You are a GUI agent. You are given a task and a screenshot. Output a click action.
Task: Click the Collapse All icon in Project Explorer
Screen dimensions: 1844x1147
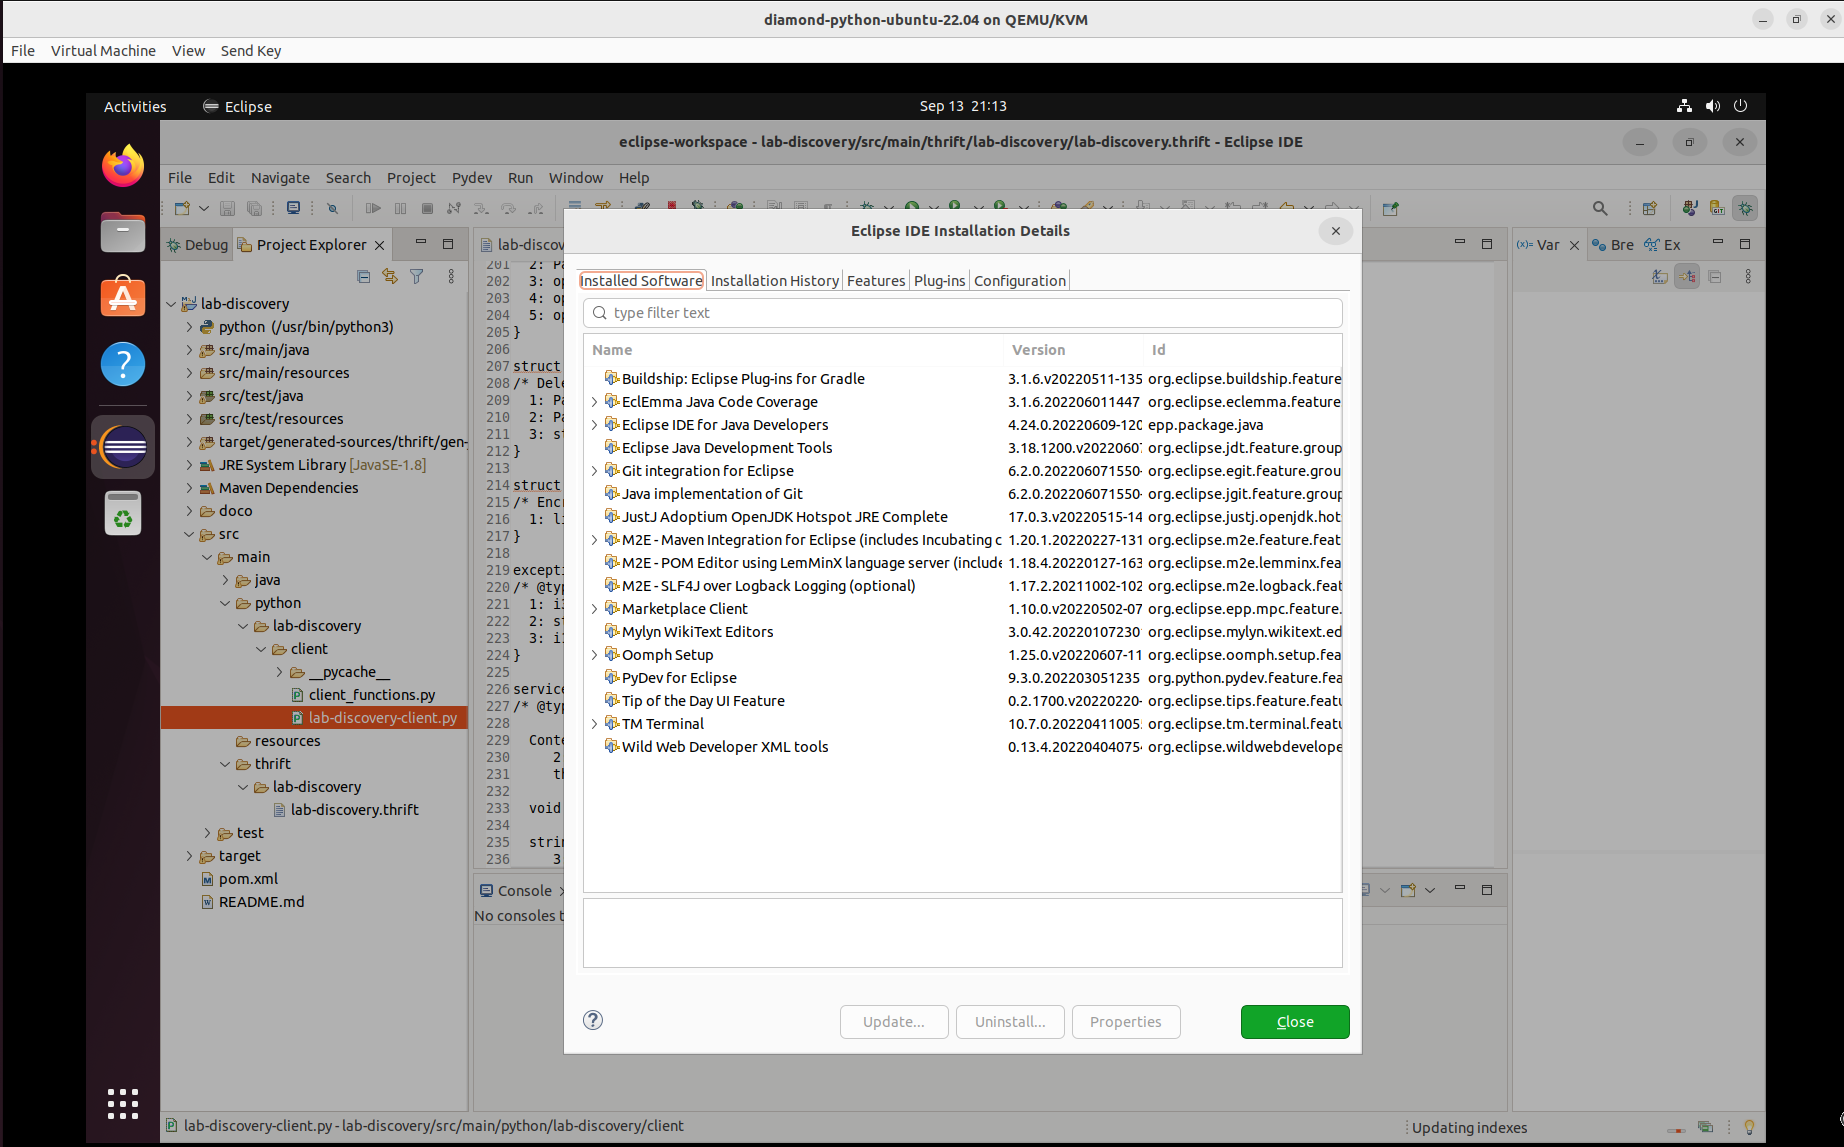pos(363,276)
